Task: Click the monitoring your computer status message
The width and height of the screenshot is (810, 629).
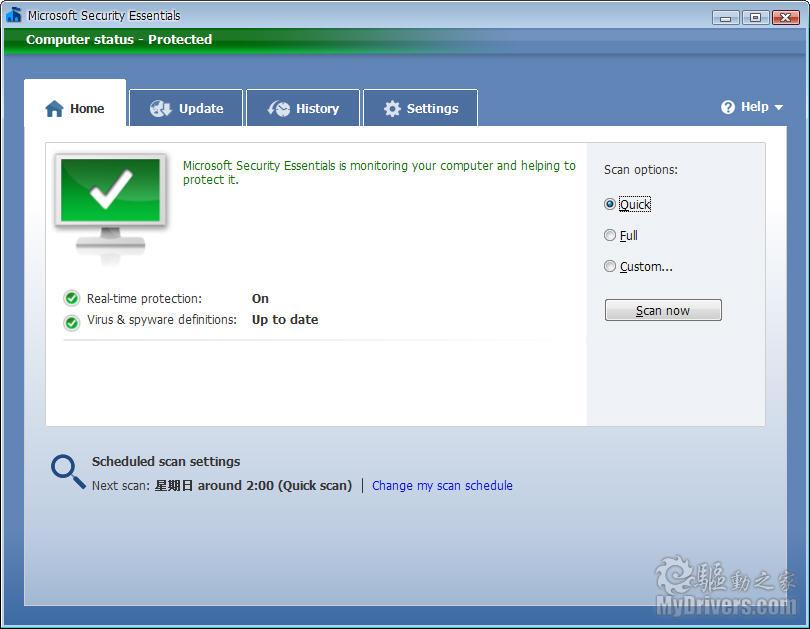Action: (x=379, y=172)
